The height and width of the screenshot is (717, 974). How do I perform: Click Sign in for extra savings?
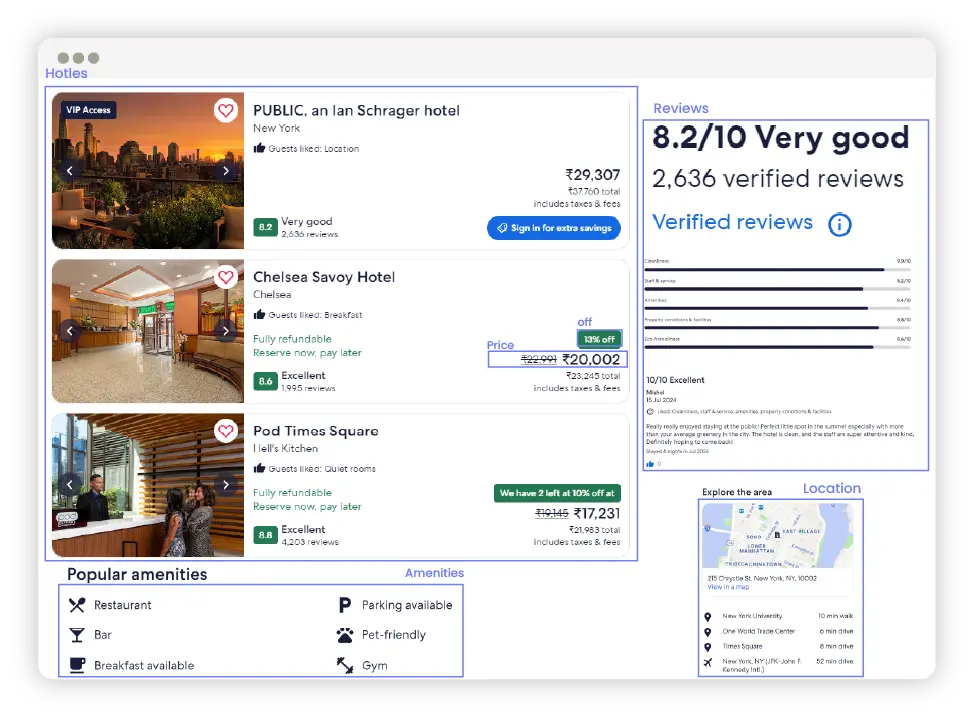pyautogui.click(x=553, y=228)
